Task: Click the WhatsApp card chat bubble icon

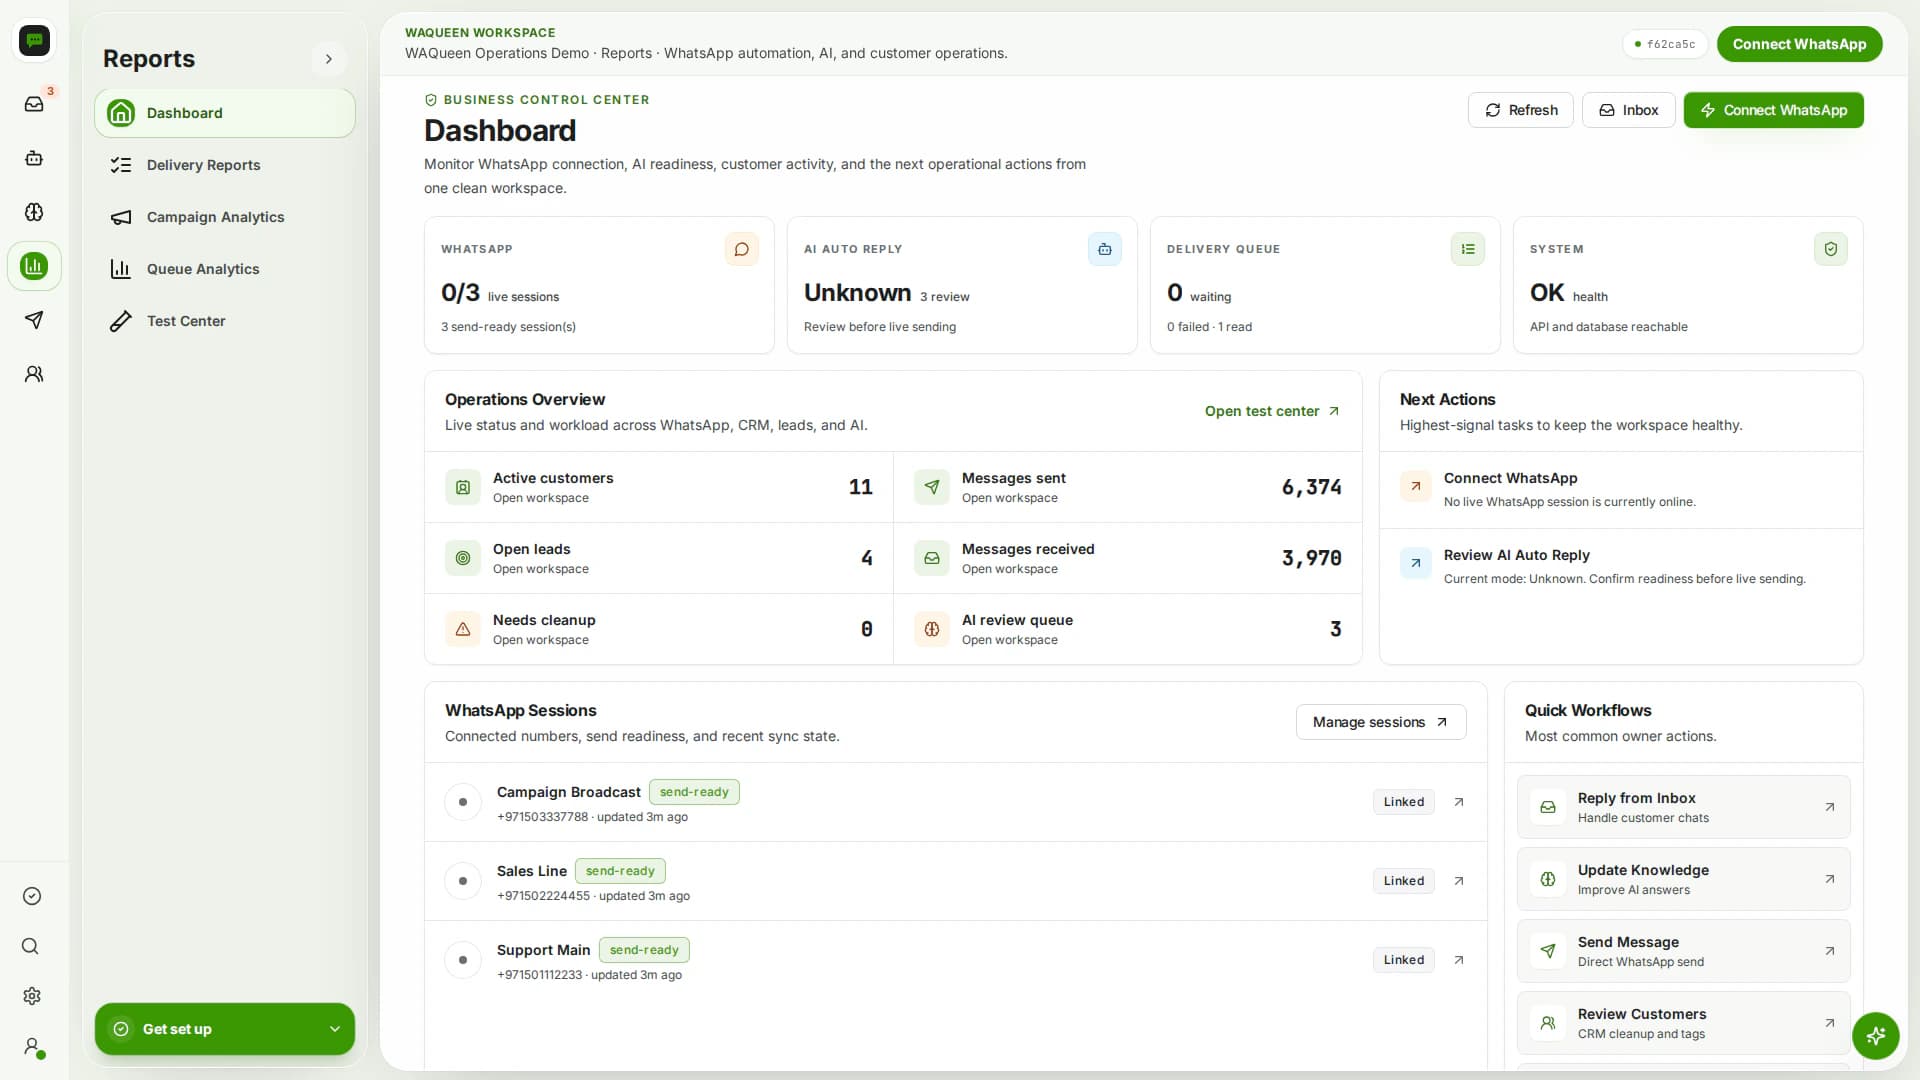Action: (x=742, y=249)
